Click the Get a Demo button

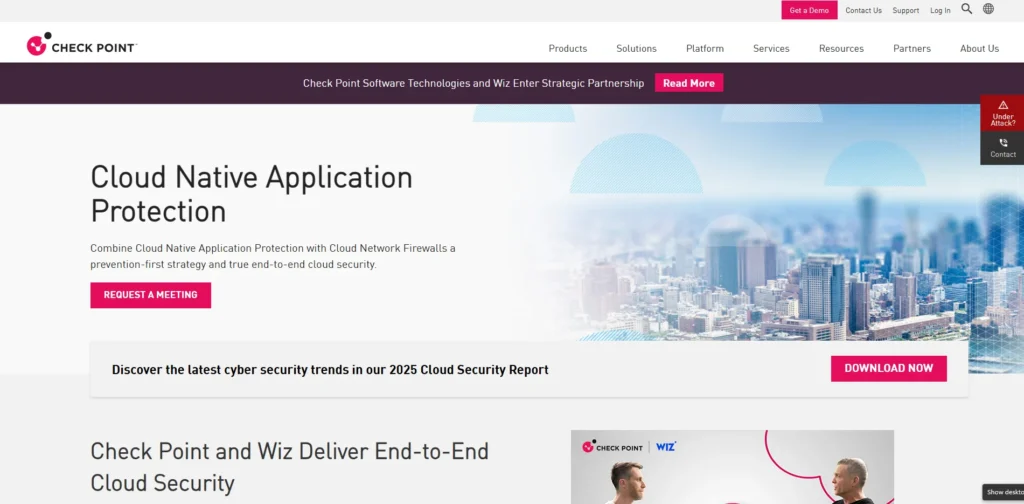click(x=809, y=10)
